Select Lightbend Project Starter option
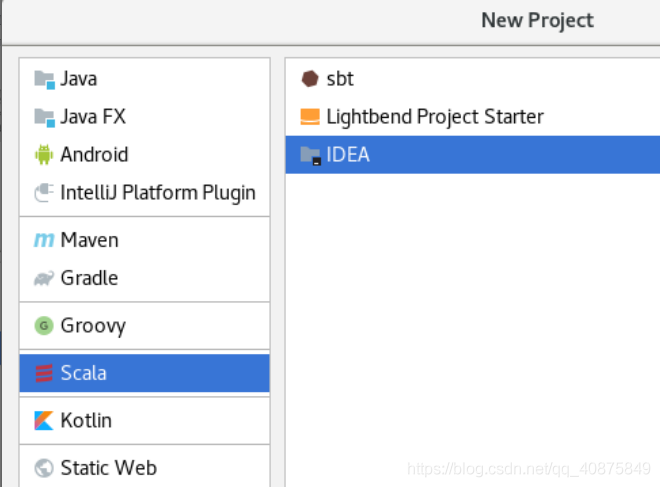 point(472,117)
